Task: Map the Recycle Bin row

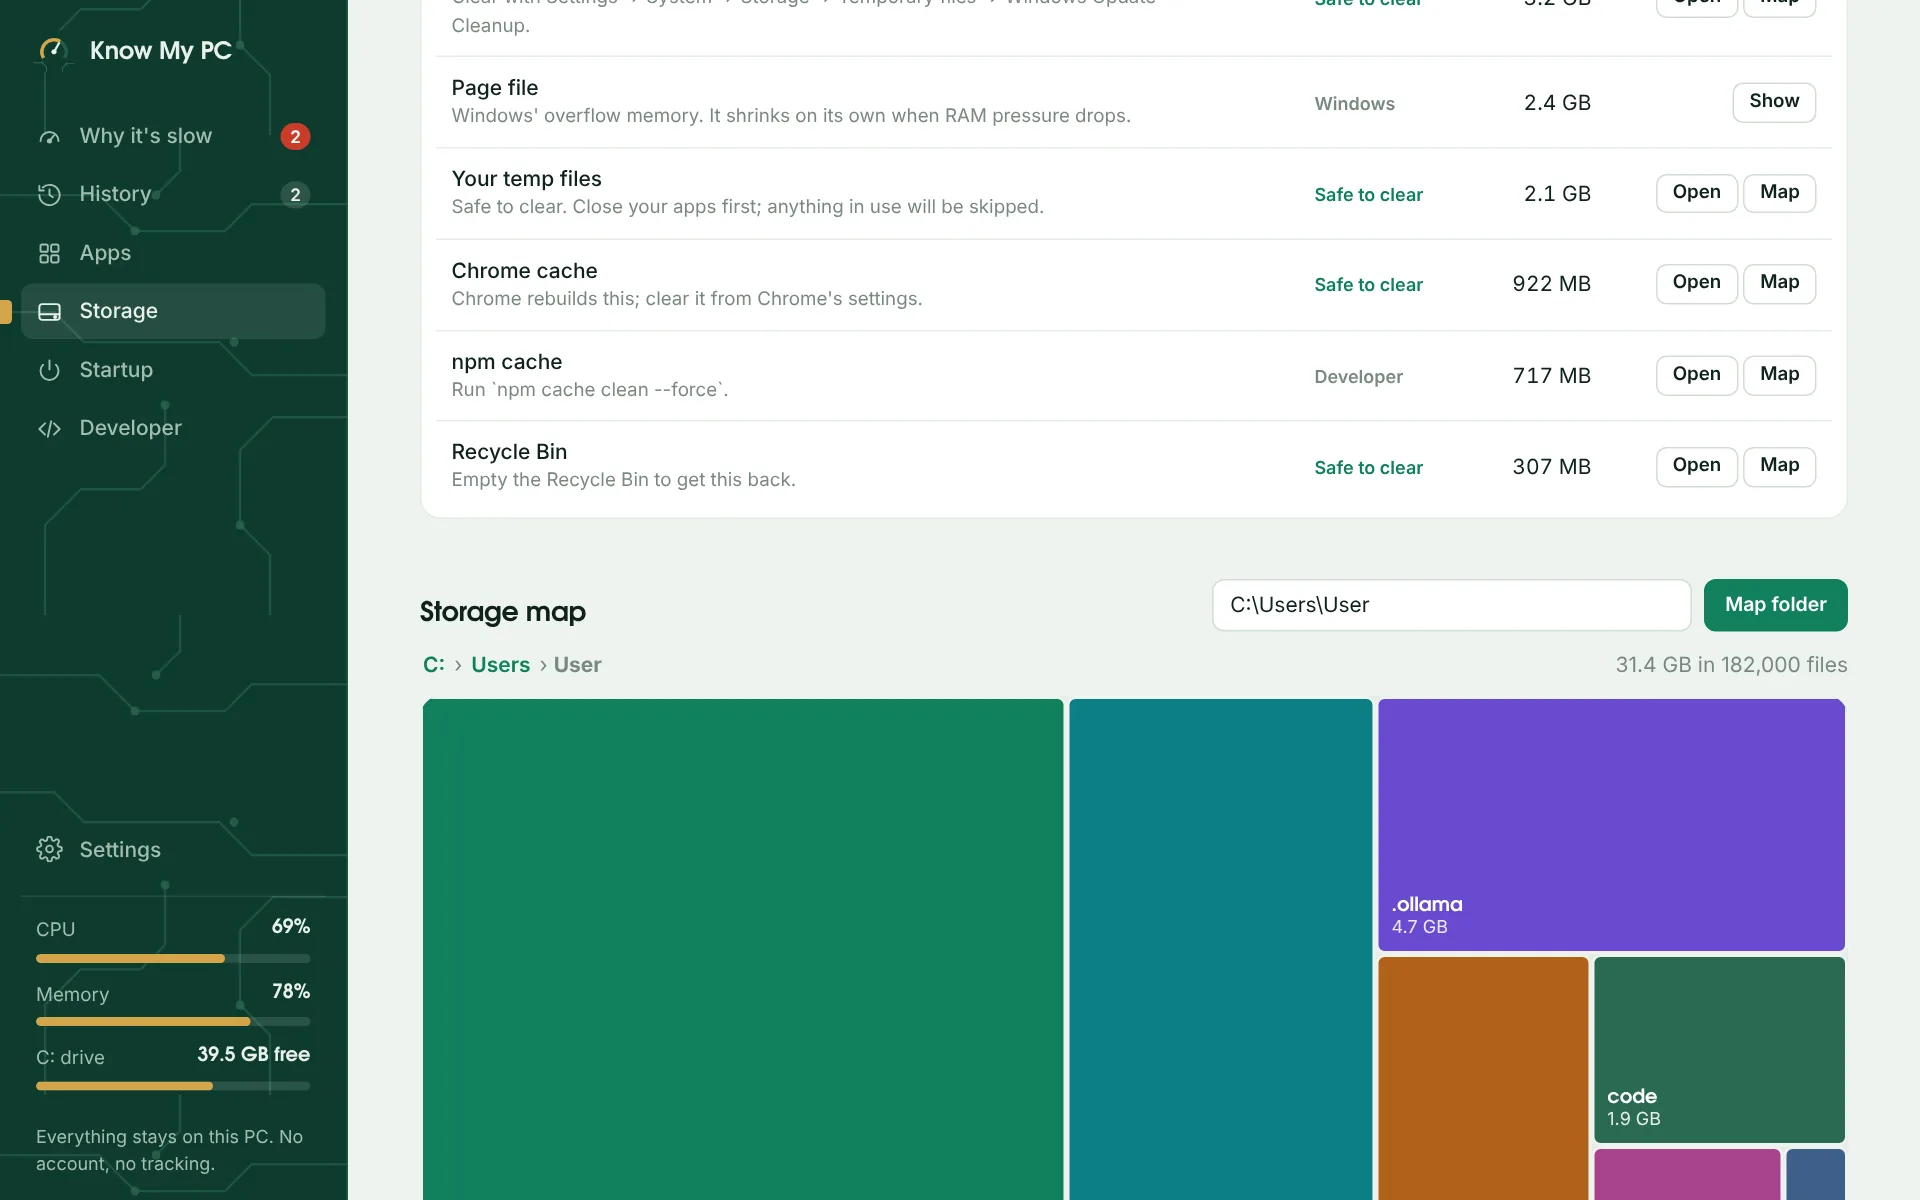Action: pos(1780,467)
